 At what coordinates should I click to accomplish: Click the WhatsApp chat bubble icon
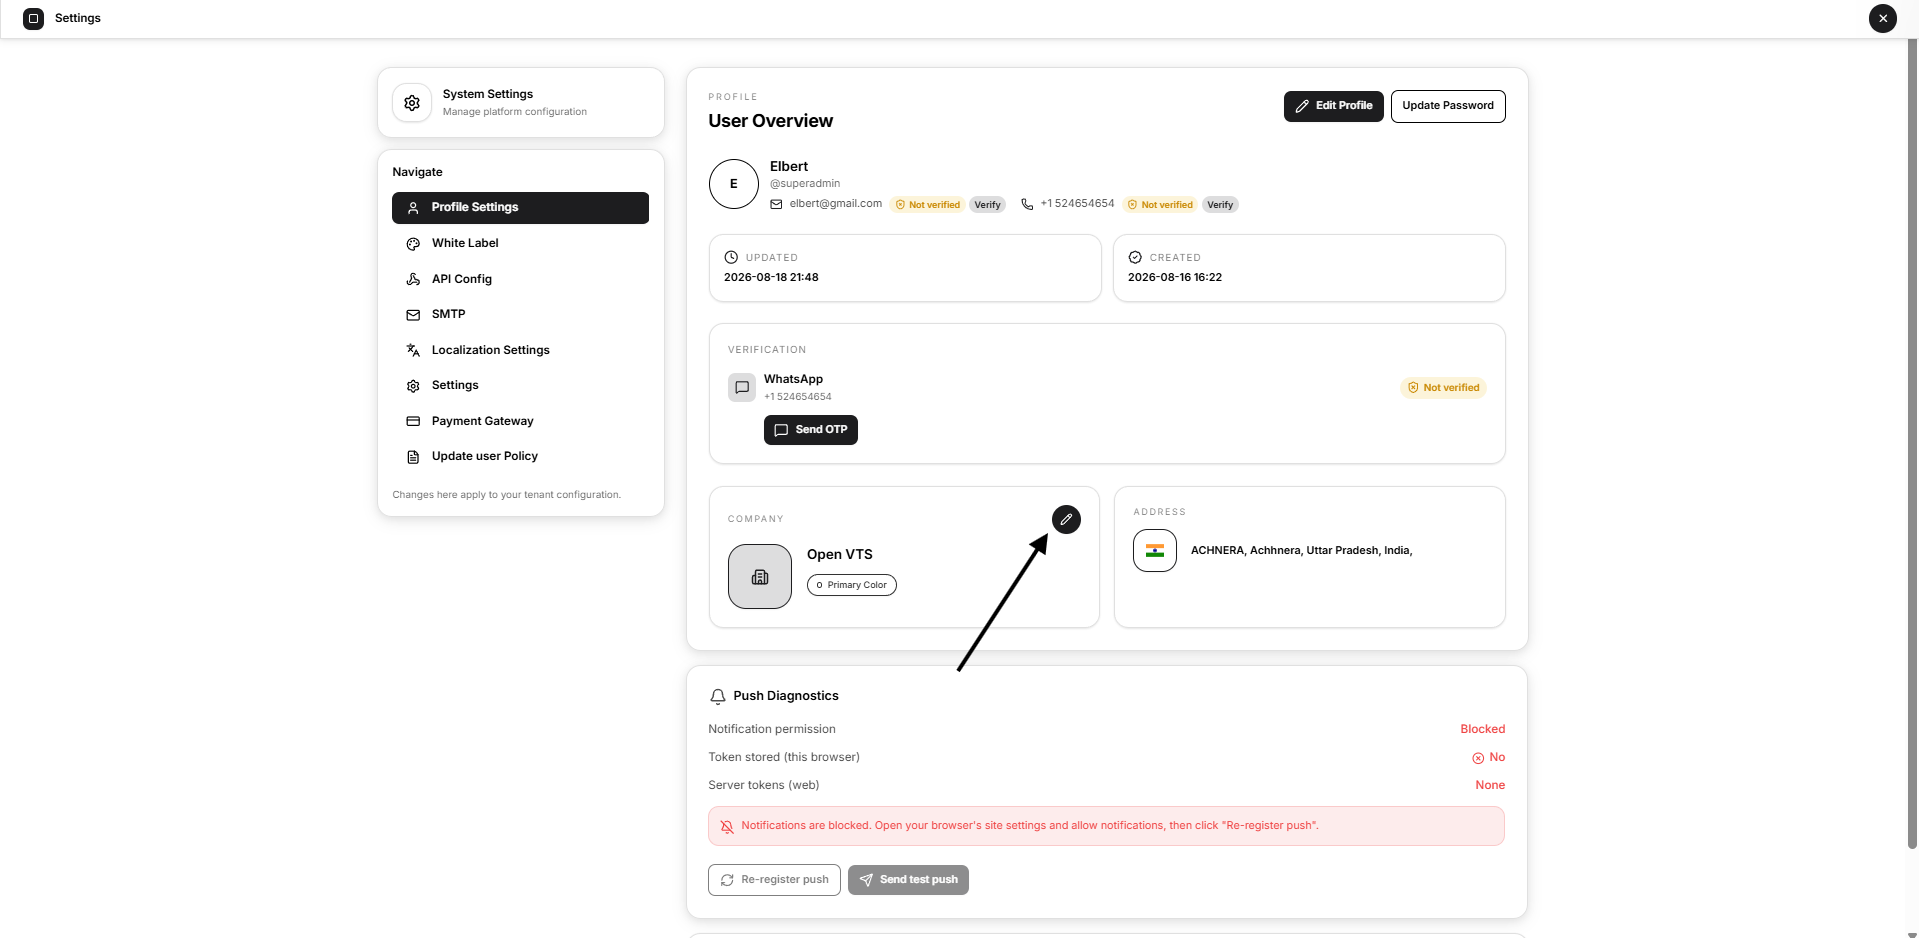click(742, 387)
